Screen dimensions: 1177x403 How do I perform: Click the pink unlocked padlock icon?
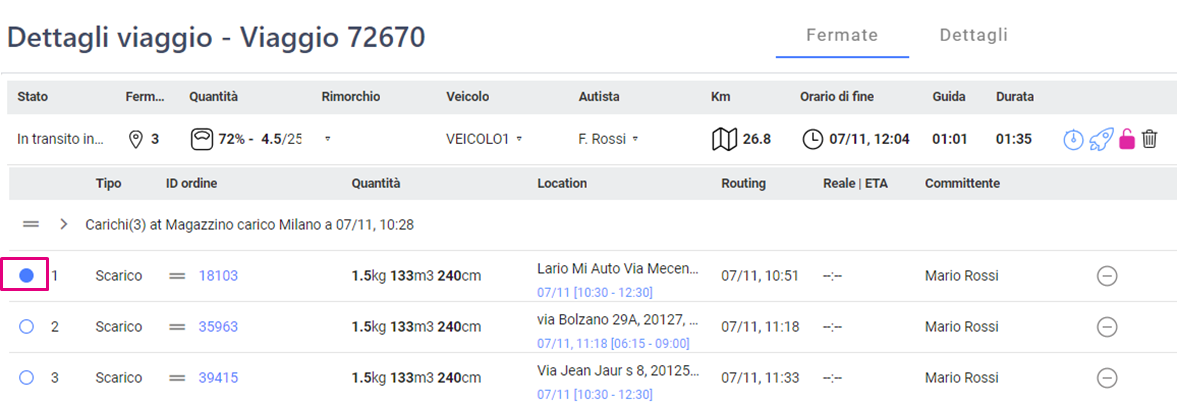(x=1127, y=139)
